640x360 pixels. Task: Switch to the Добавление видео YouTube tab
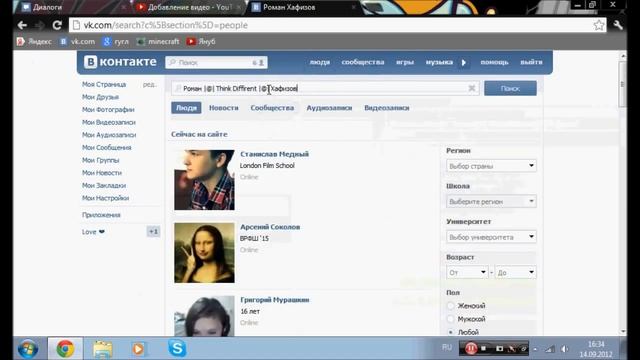tap(189, 7)
